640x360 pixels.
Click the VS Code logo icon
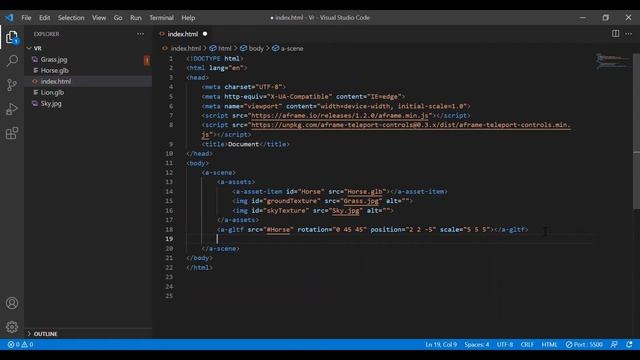pyautogui.click(x=9, y=18)
